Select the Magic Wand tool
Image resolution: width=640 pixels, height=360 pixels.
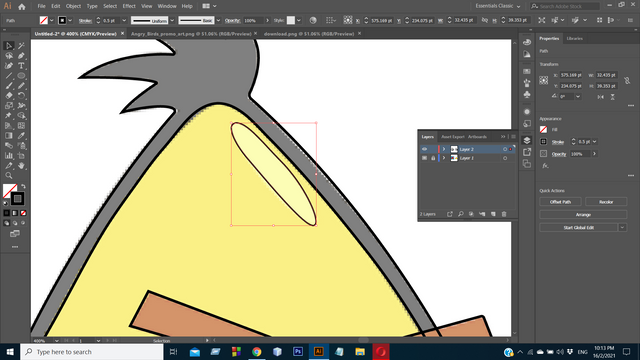21,46
